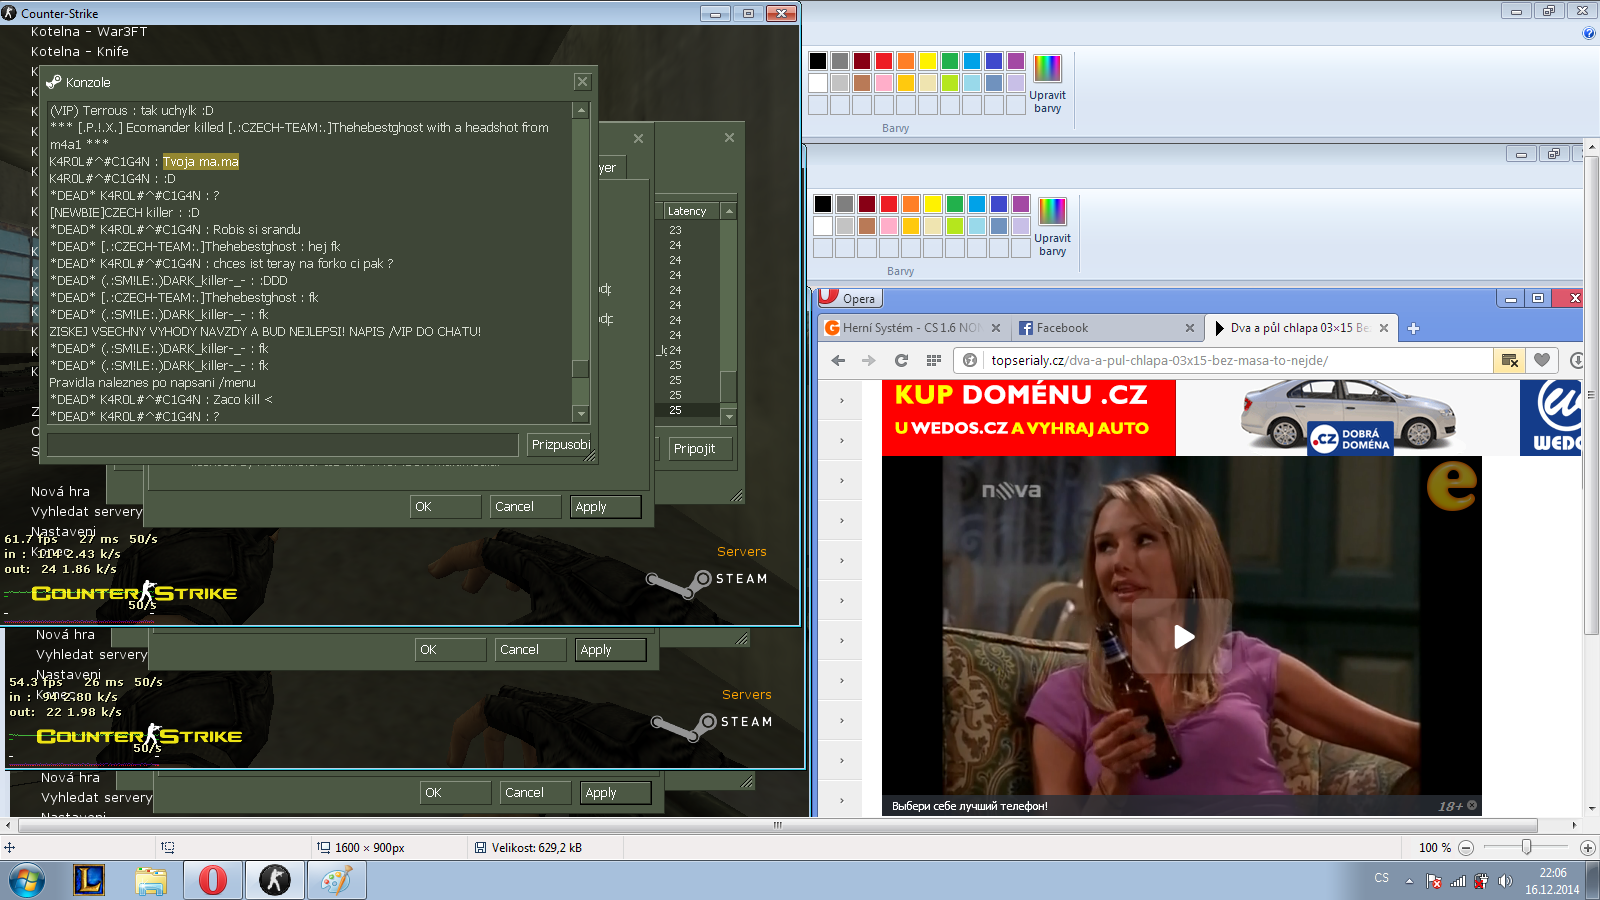Click the blocked-content icon in the address bar
This screenshot has height=900, width=1600.
pyautogui.click(x=1510, y=361)
